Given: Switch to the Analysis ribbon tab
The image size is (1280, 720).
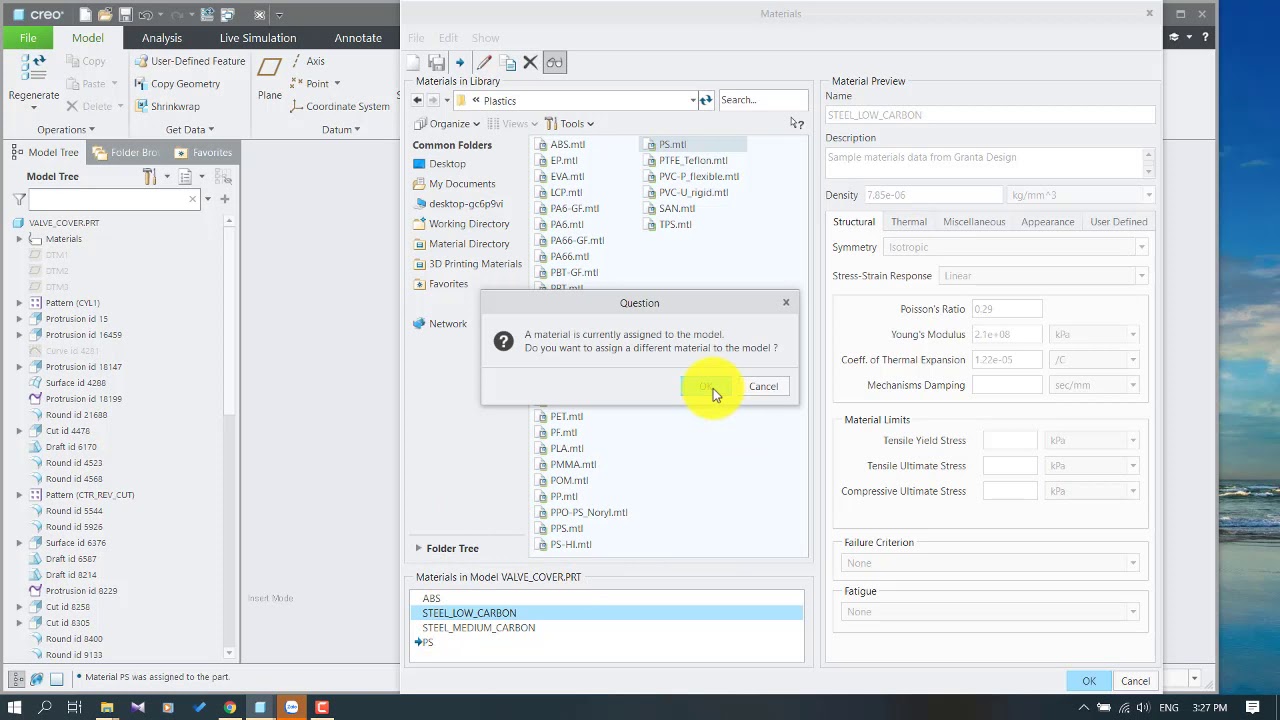Looking at the screenshot, I should click(162, 38).
